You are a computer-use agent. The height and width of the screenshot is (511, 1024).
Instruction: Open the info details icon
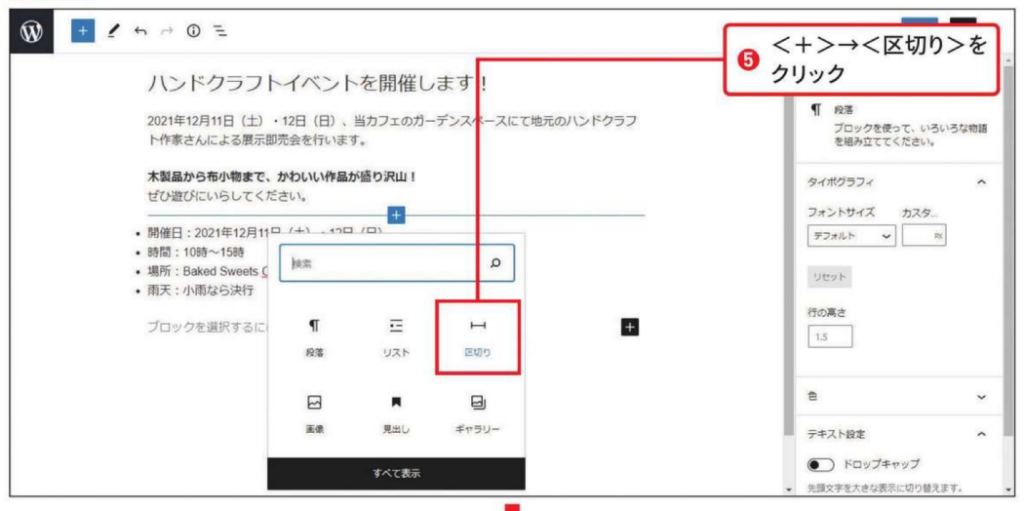click(193, 31)
